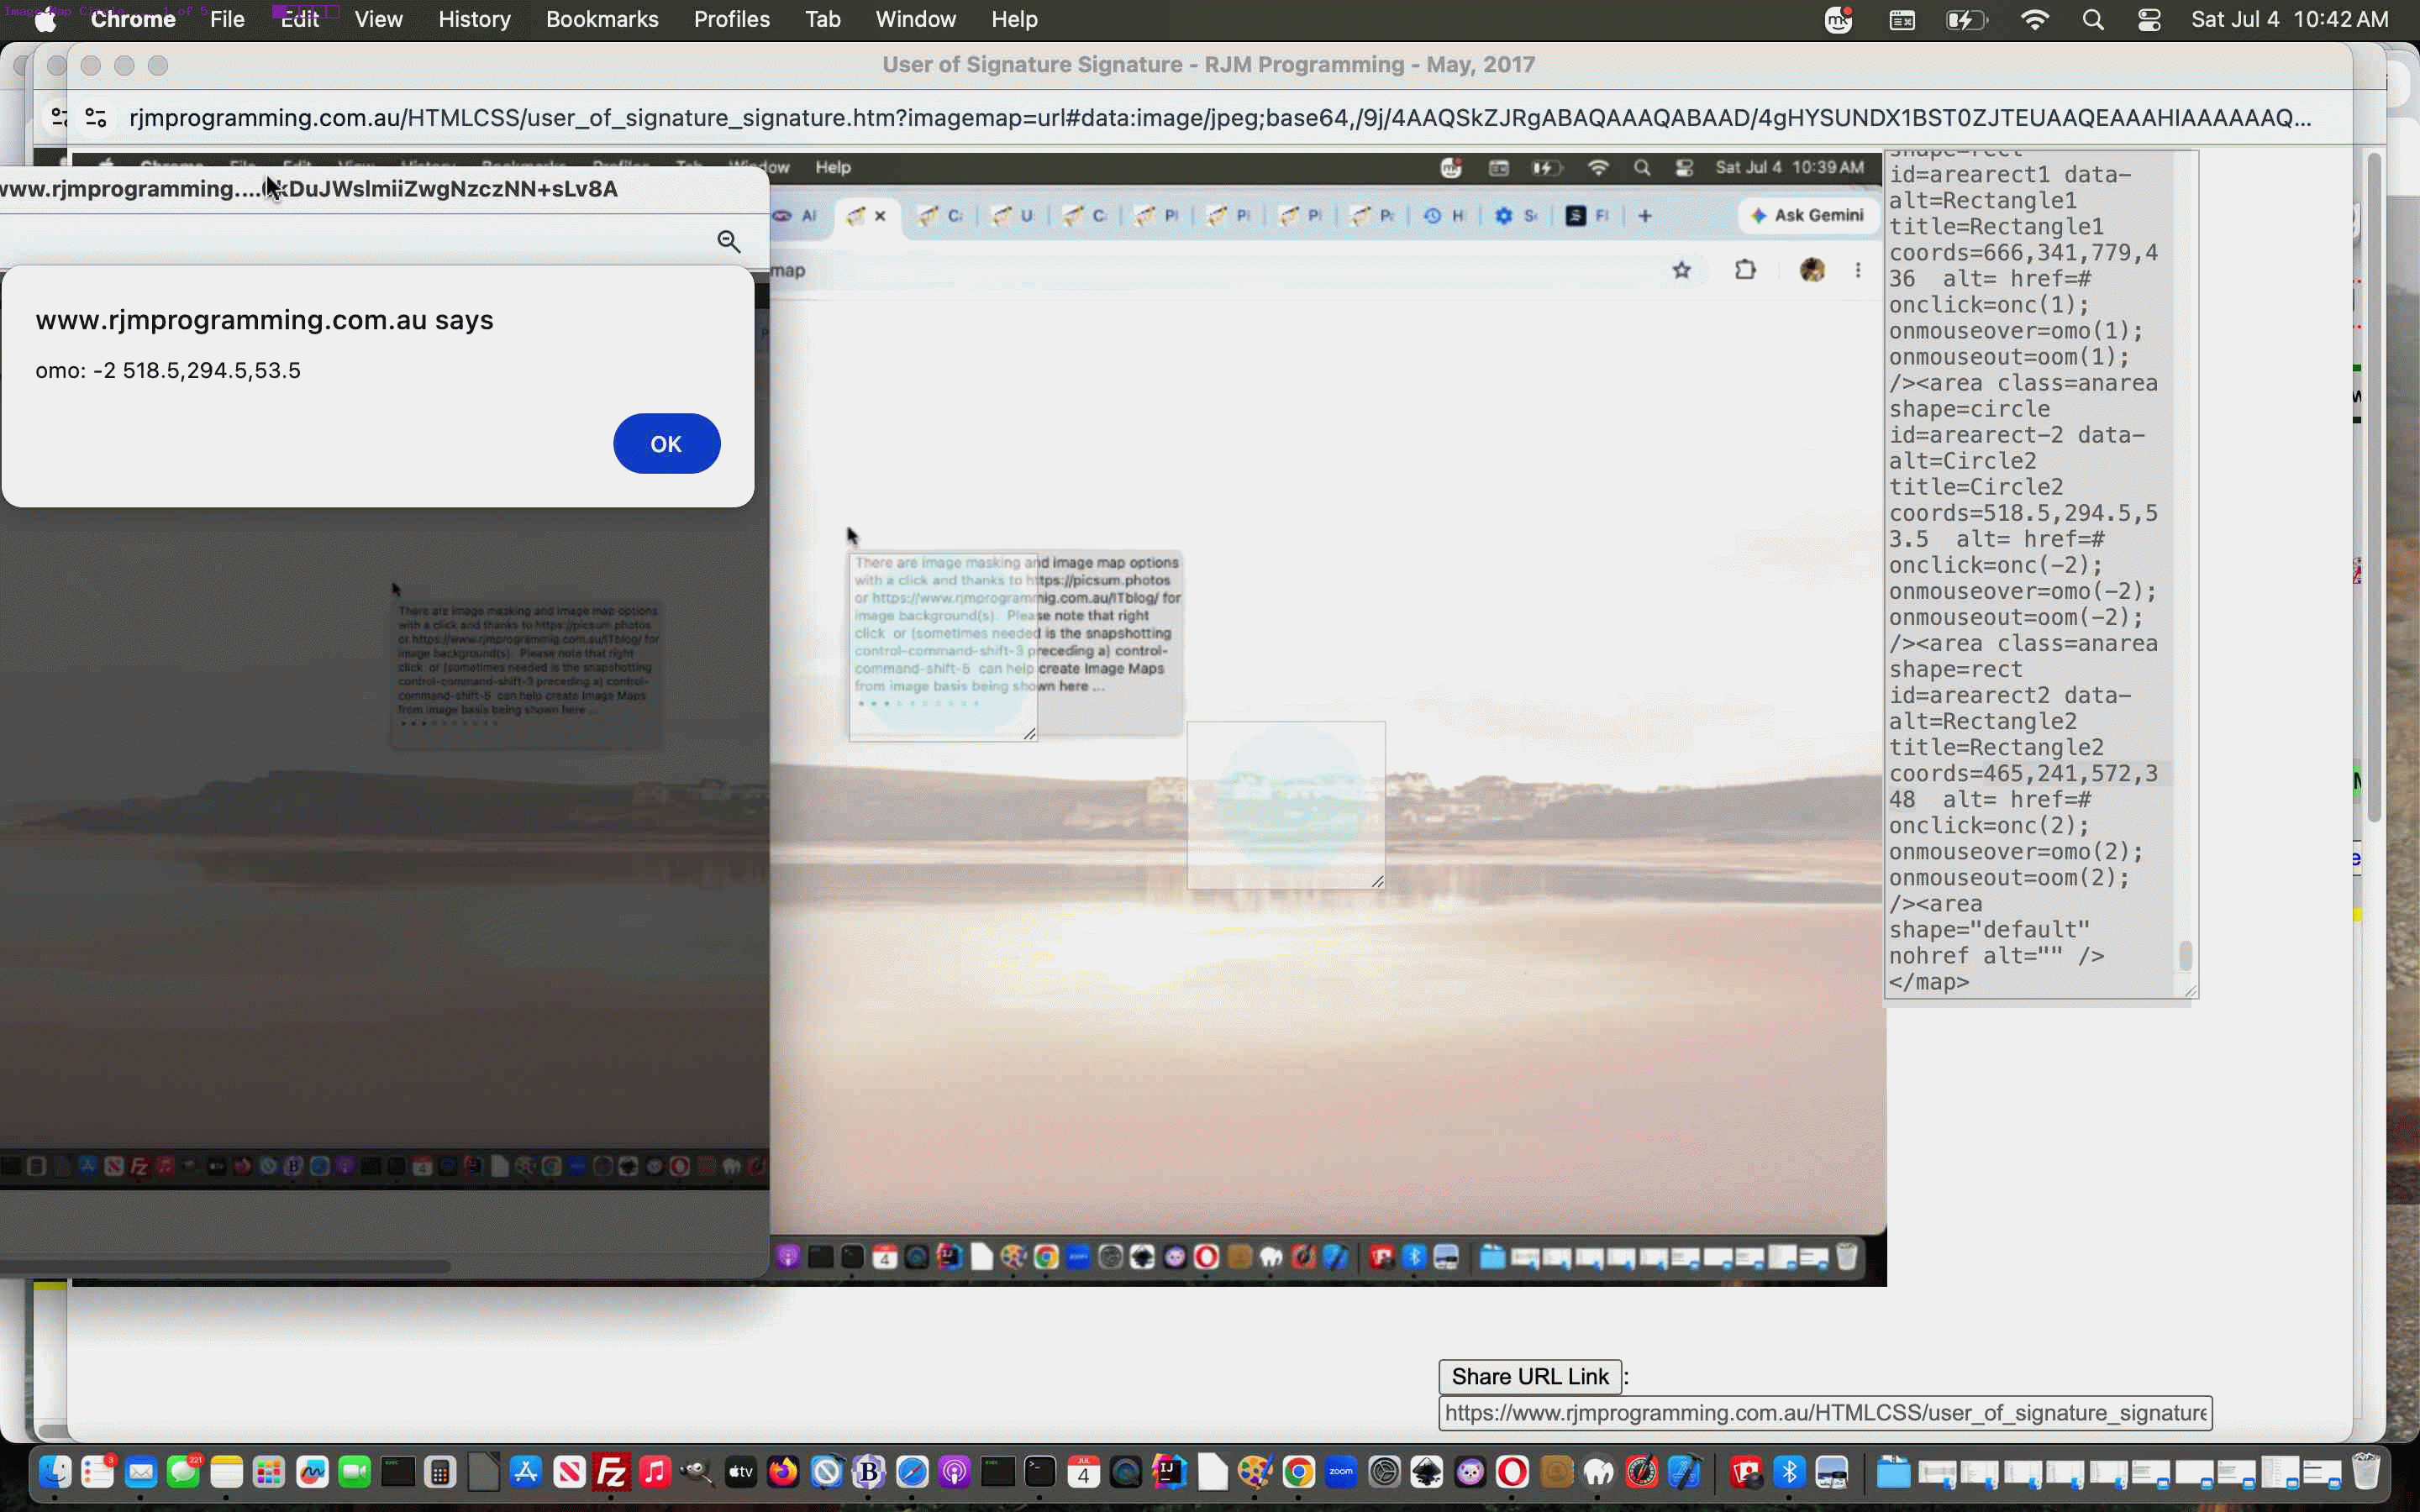2420x1512 pixels.
Task: Open Calendar from the Dock
Action: [1083, 1472]
